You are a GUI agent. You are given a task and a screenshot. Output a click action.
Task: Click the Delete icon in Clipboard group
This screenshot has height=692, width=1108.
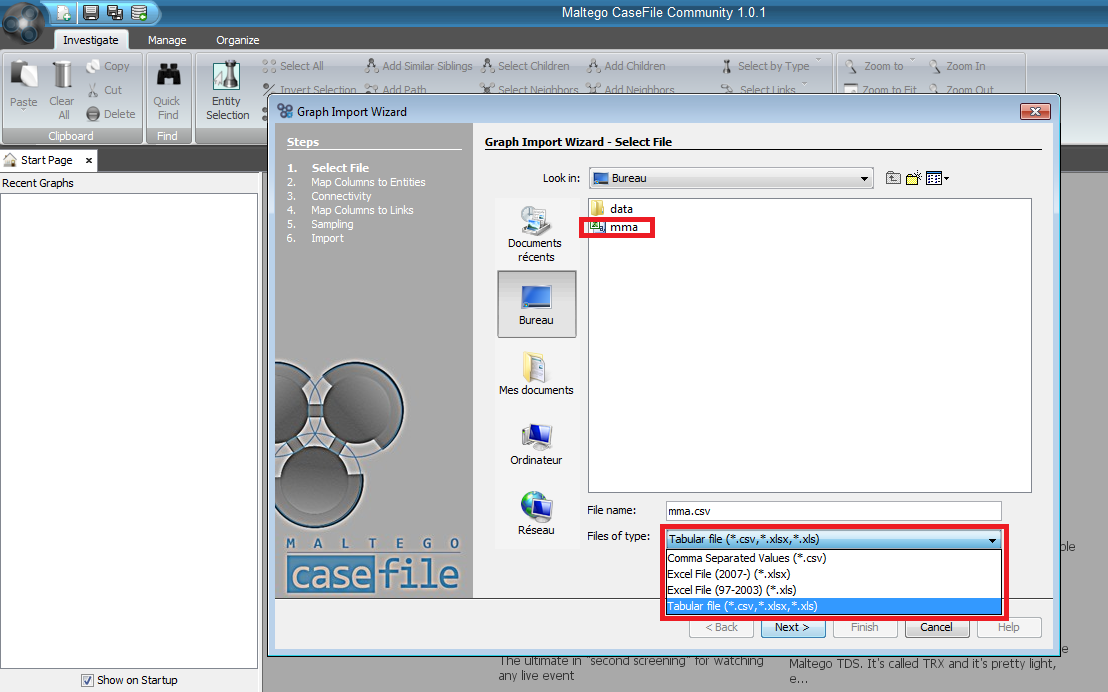[93, 114]
